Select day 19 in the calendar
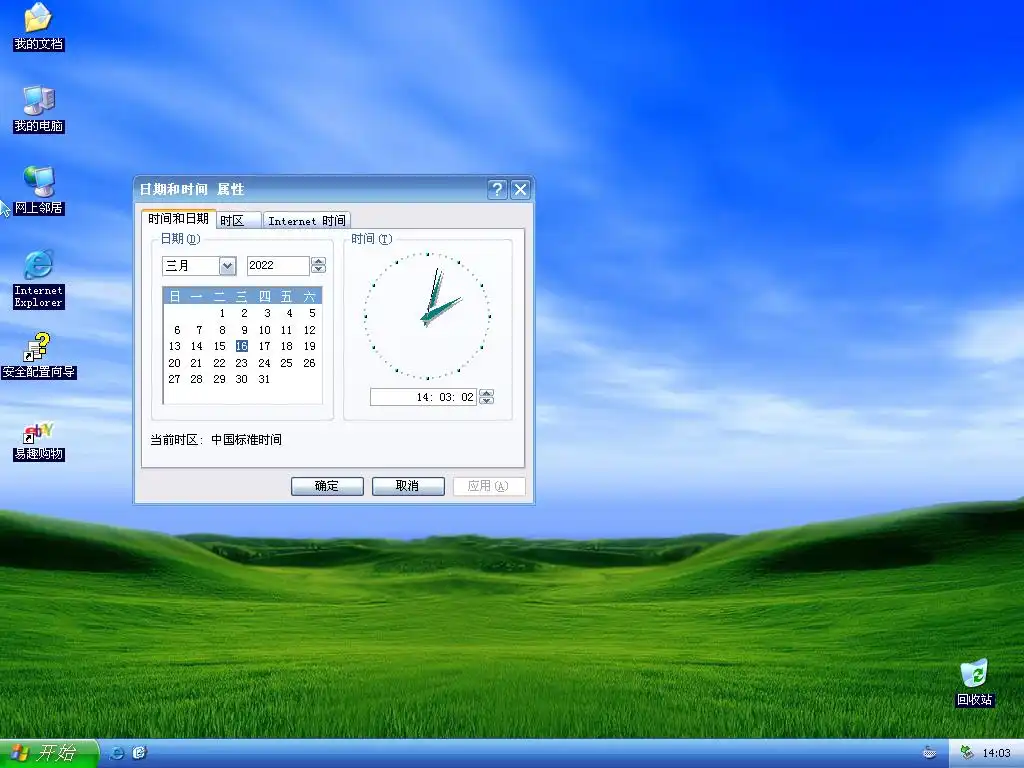This screenshot has width=1024, height=768. click(x=310, y=346)
